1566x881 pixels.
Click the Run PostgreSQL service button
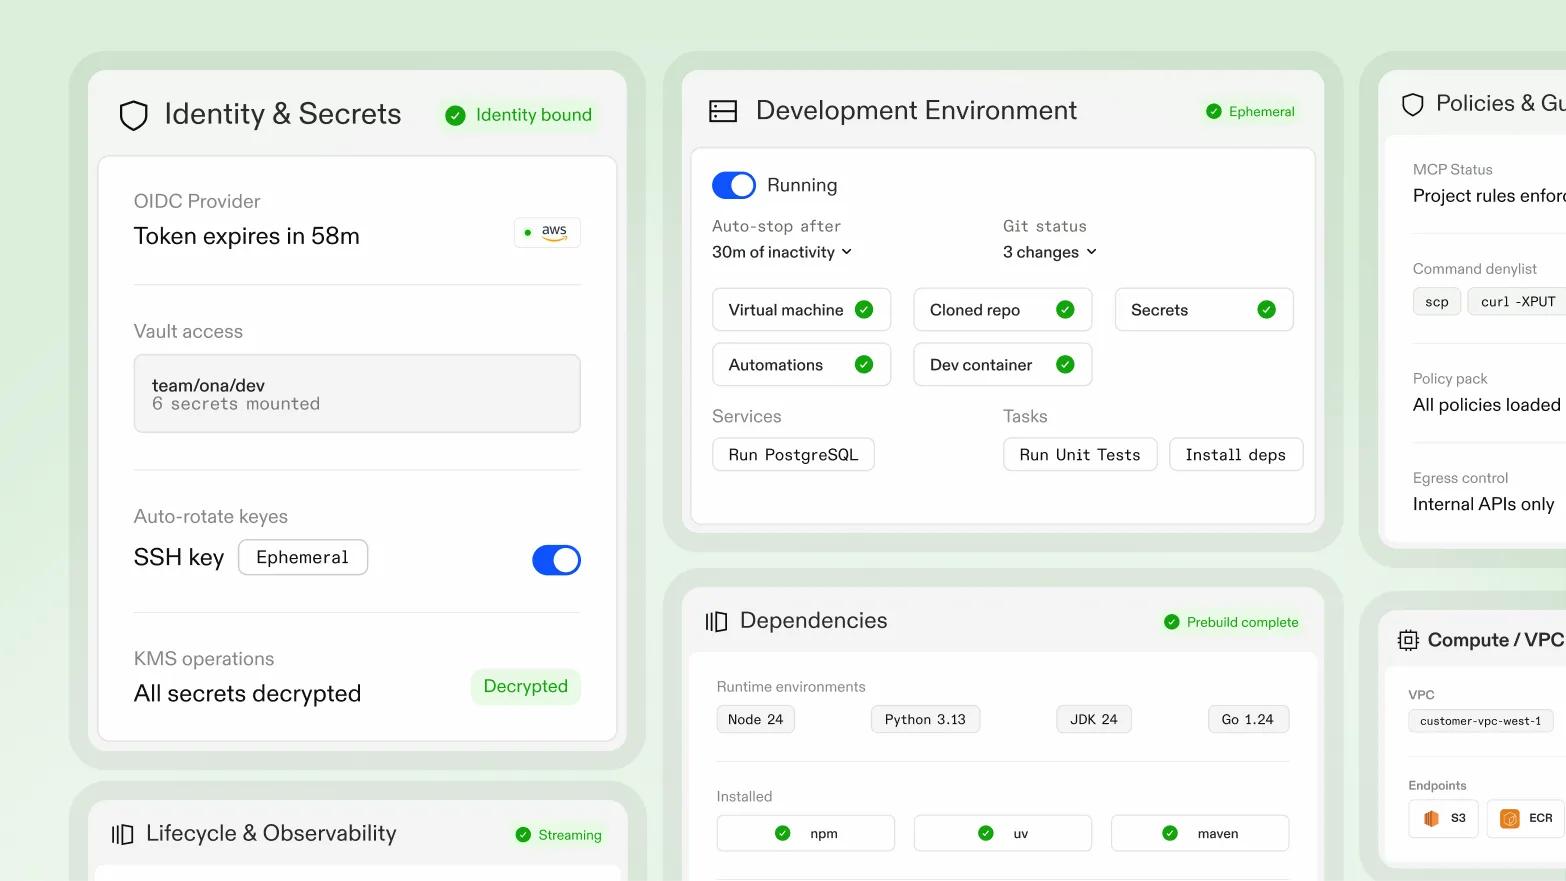[793, 455]
